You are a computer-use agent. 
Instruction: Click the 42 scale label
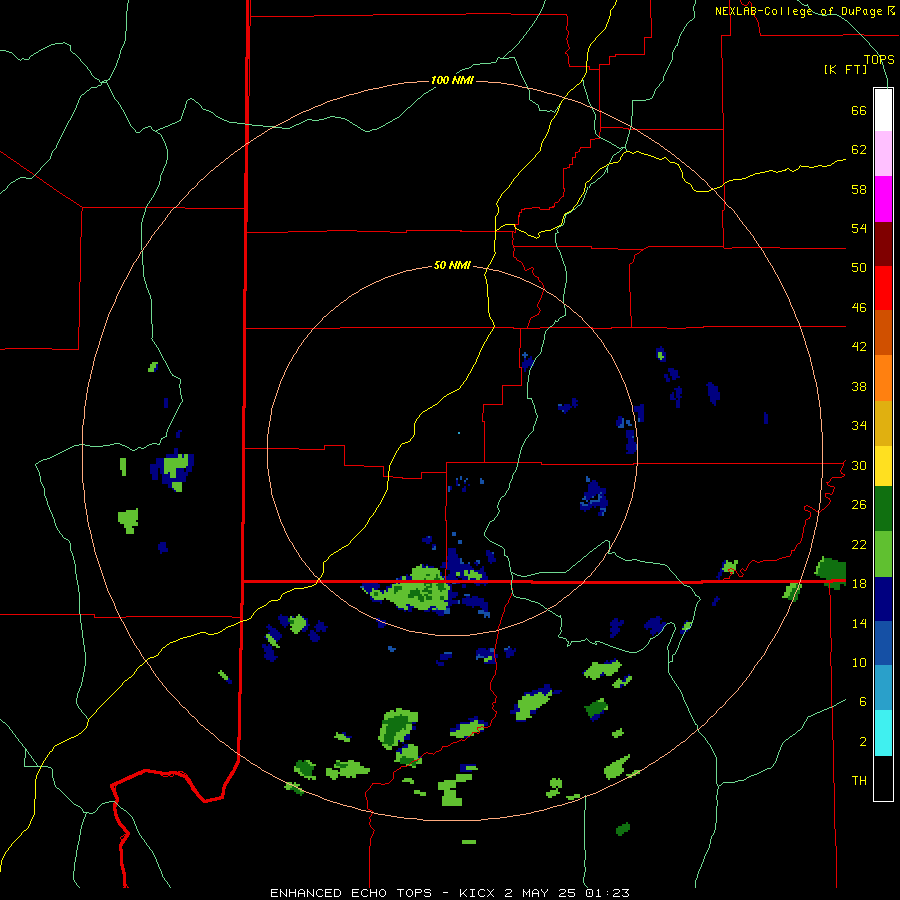pos(859,346)
